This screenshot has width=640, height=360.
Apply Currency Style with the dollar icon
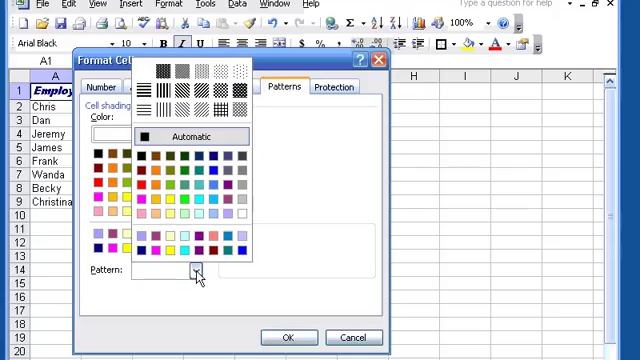pyautogui.click(x=302, y=43)
